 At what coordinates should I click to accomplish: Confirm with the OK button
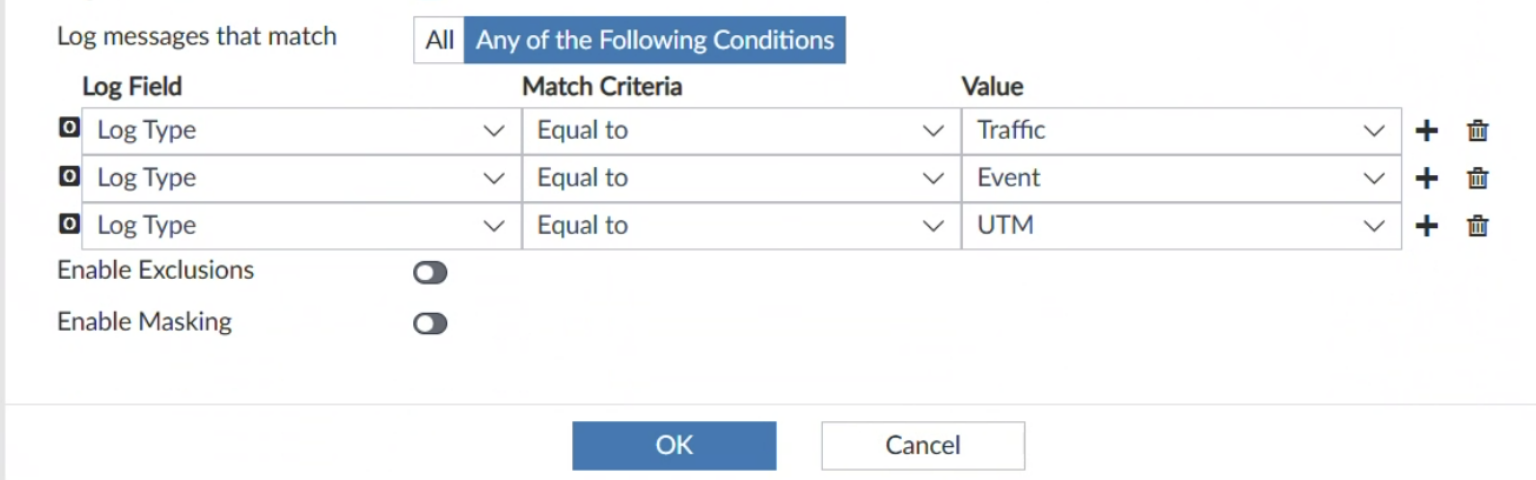point(674,445)
